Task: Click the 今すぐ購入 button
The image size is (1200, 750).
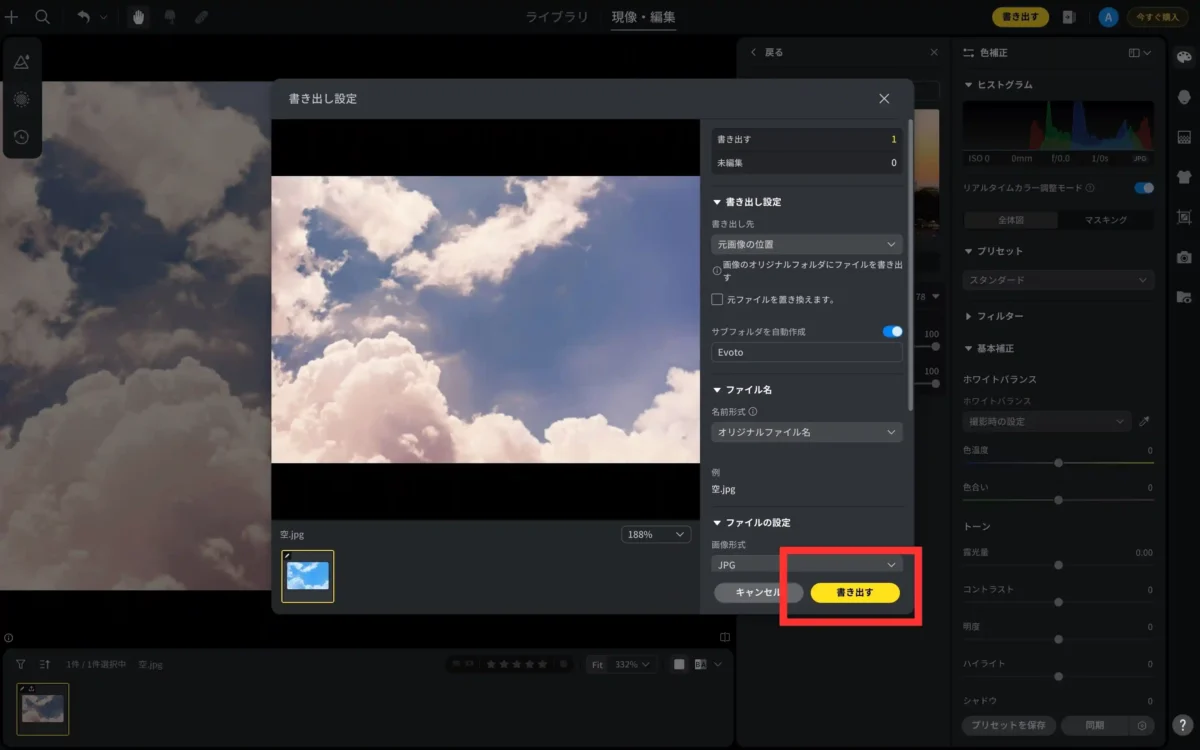Action: pyautogui.click(x=1157, y=17)
